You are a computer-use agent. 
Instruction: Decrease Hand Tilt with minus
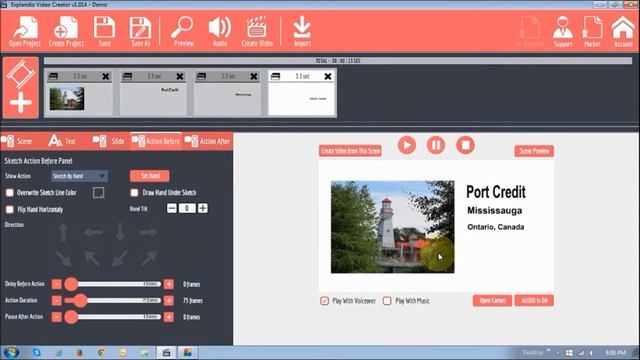click(172, 209)
